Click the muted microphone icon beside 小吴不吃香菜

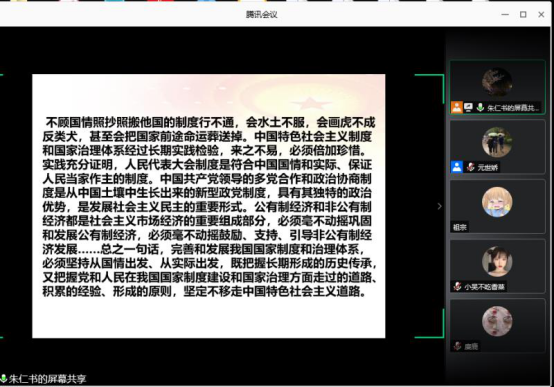point(458,286)
